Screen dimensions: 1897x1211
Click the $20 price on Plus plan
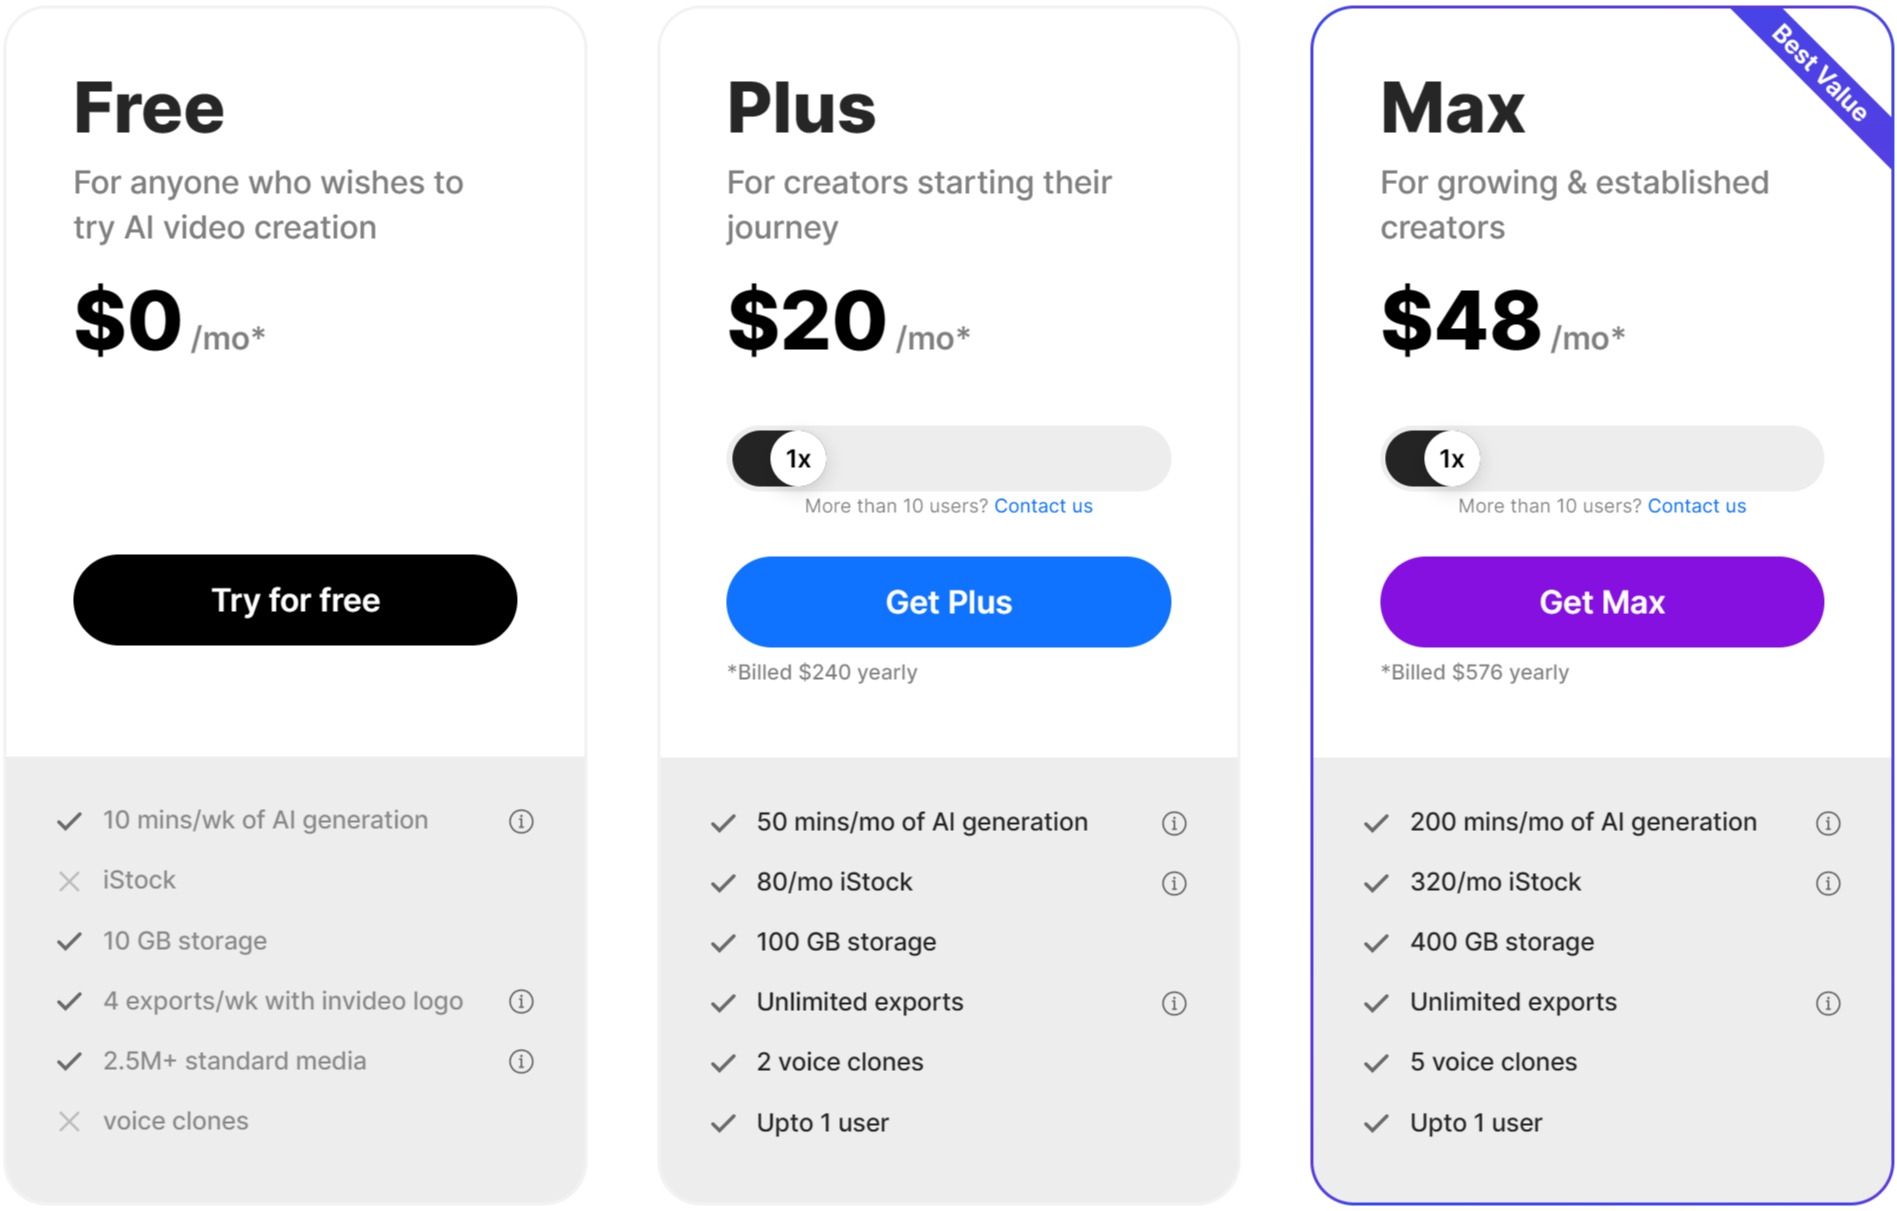pos(807,321)
